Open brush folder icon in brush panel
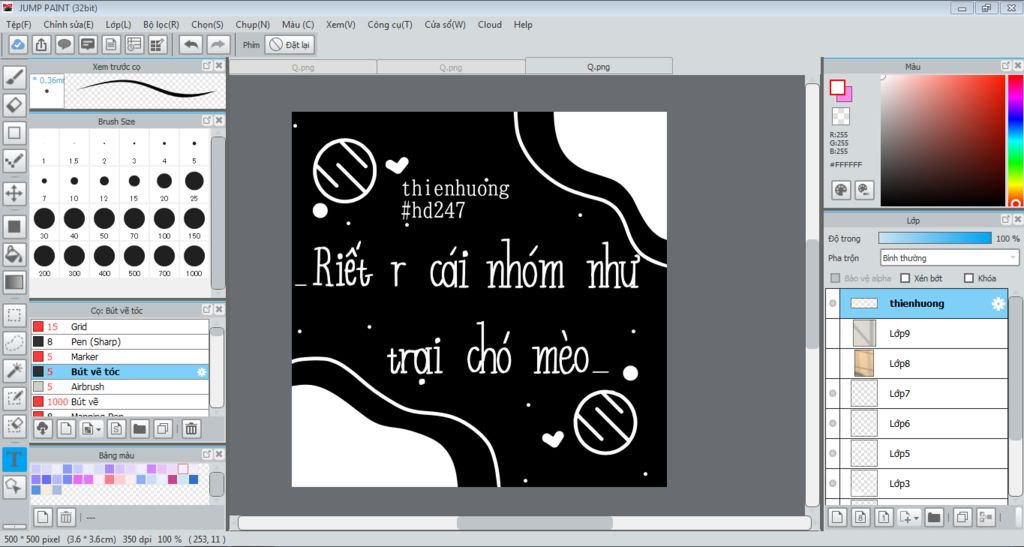This screenshot has width=1024, height=547. pos(139,429)
